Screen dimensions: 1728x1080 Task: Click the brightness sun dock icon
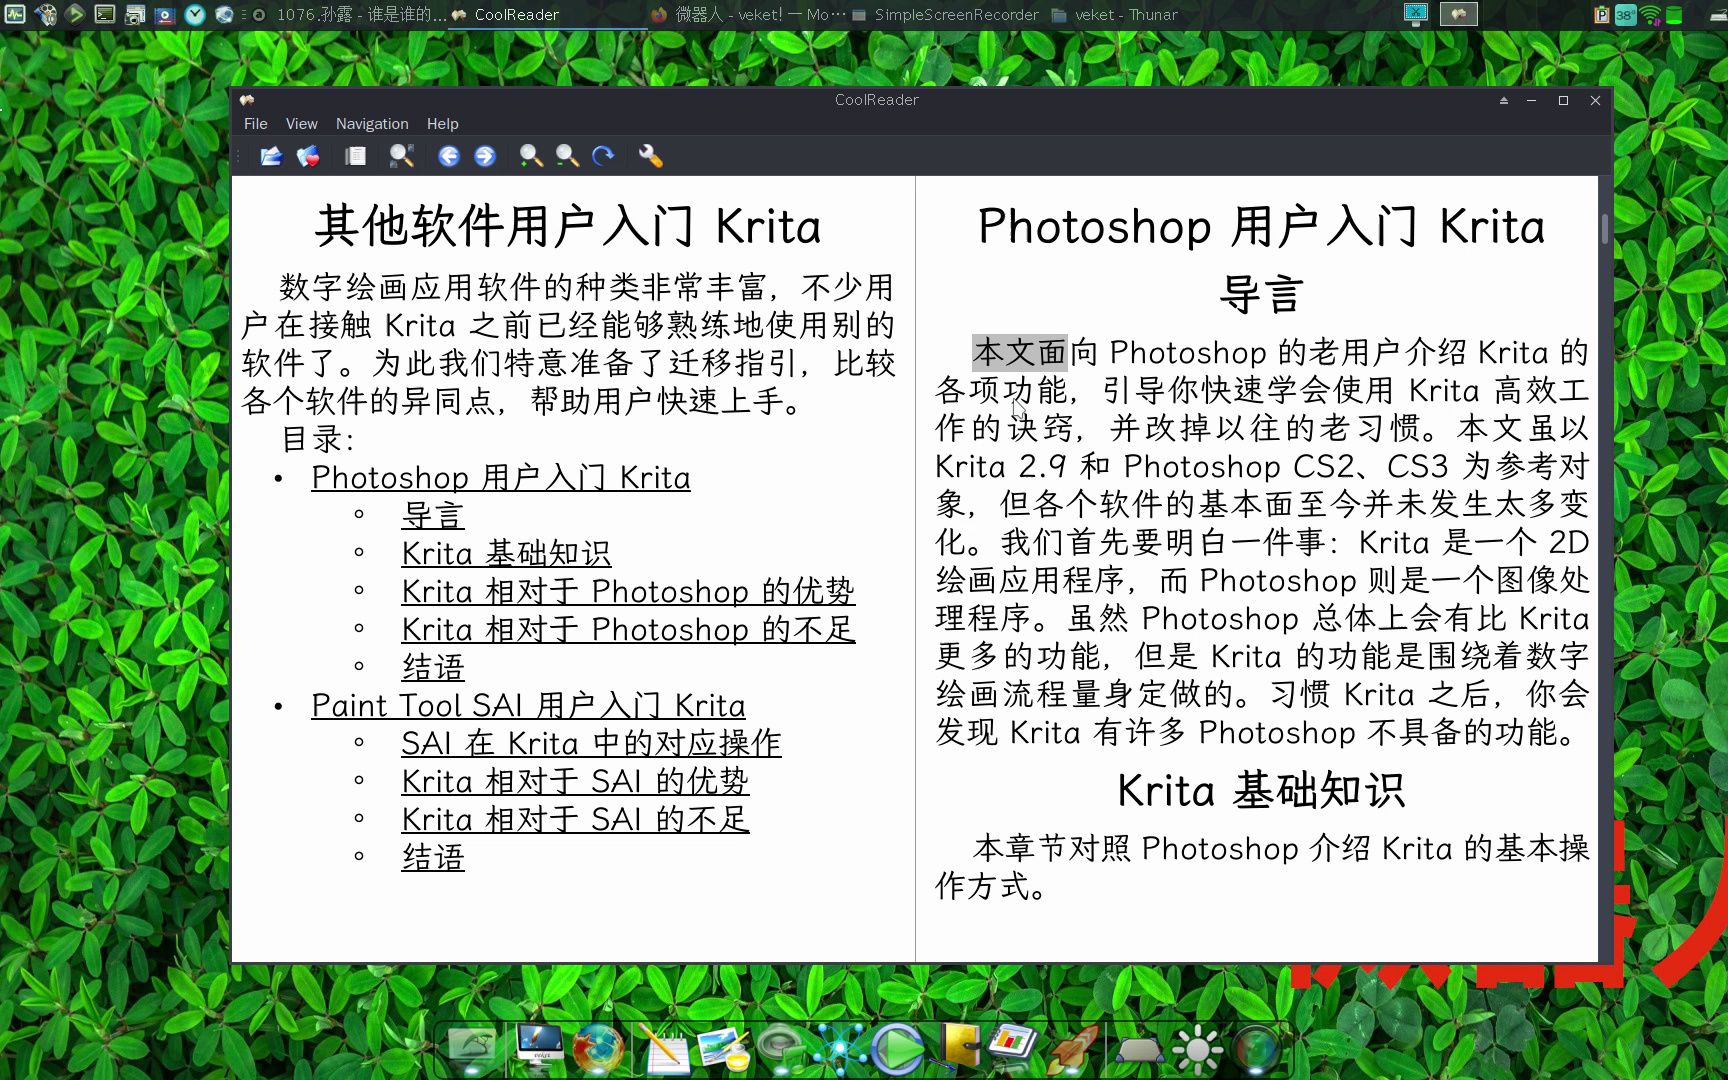(1197, 1050)
